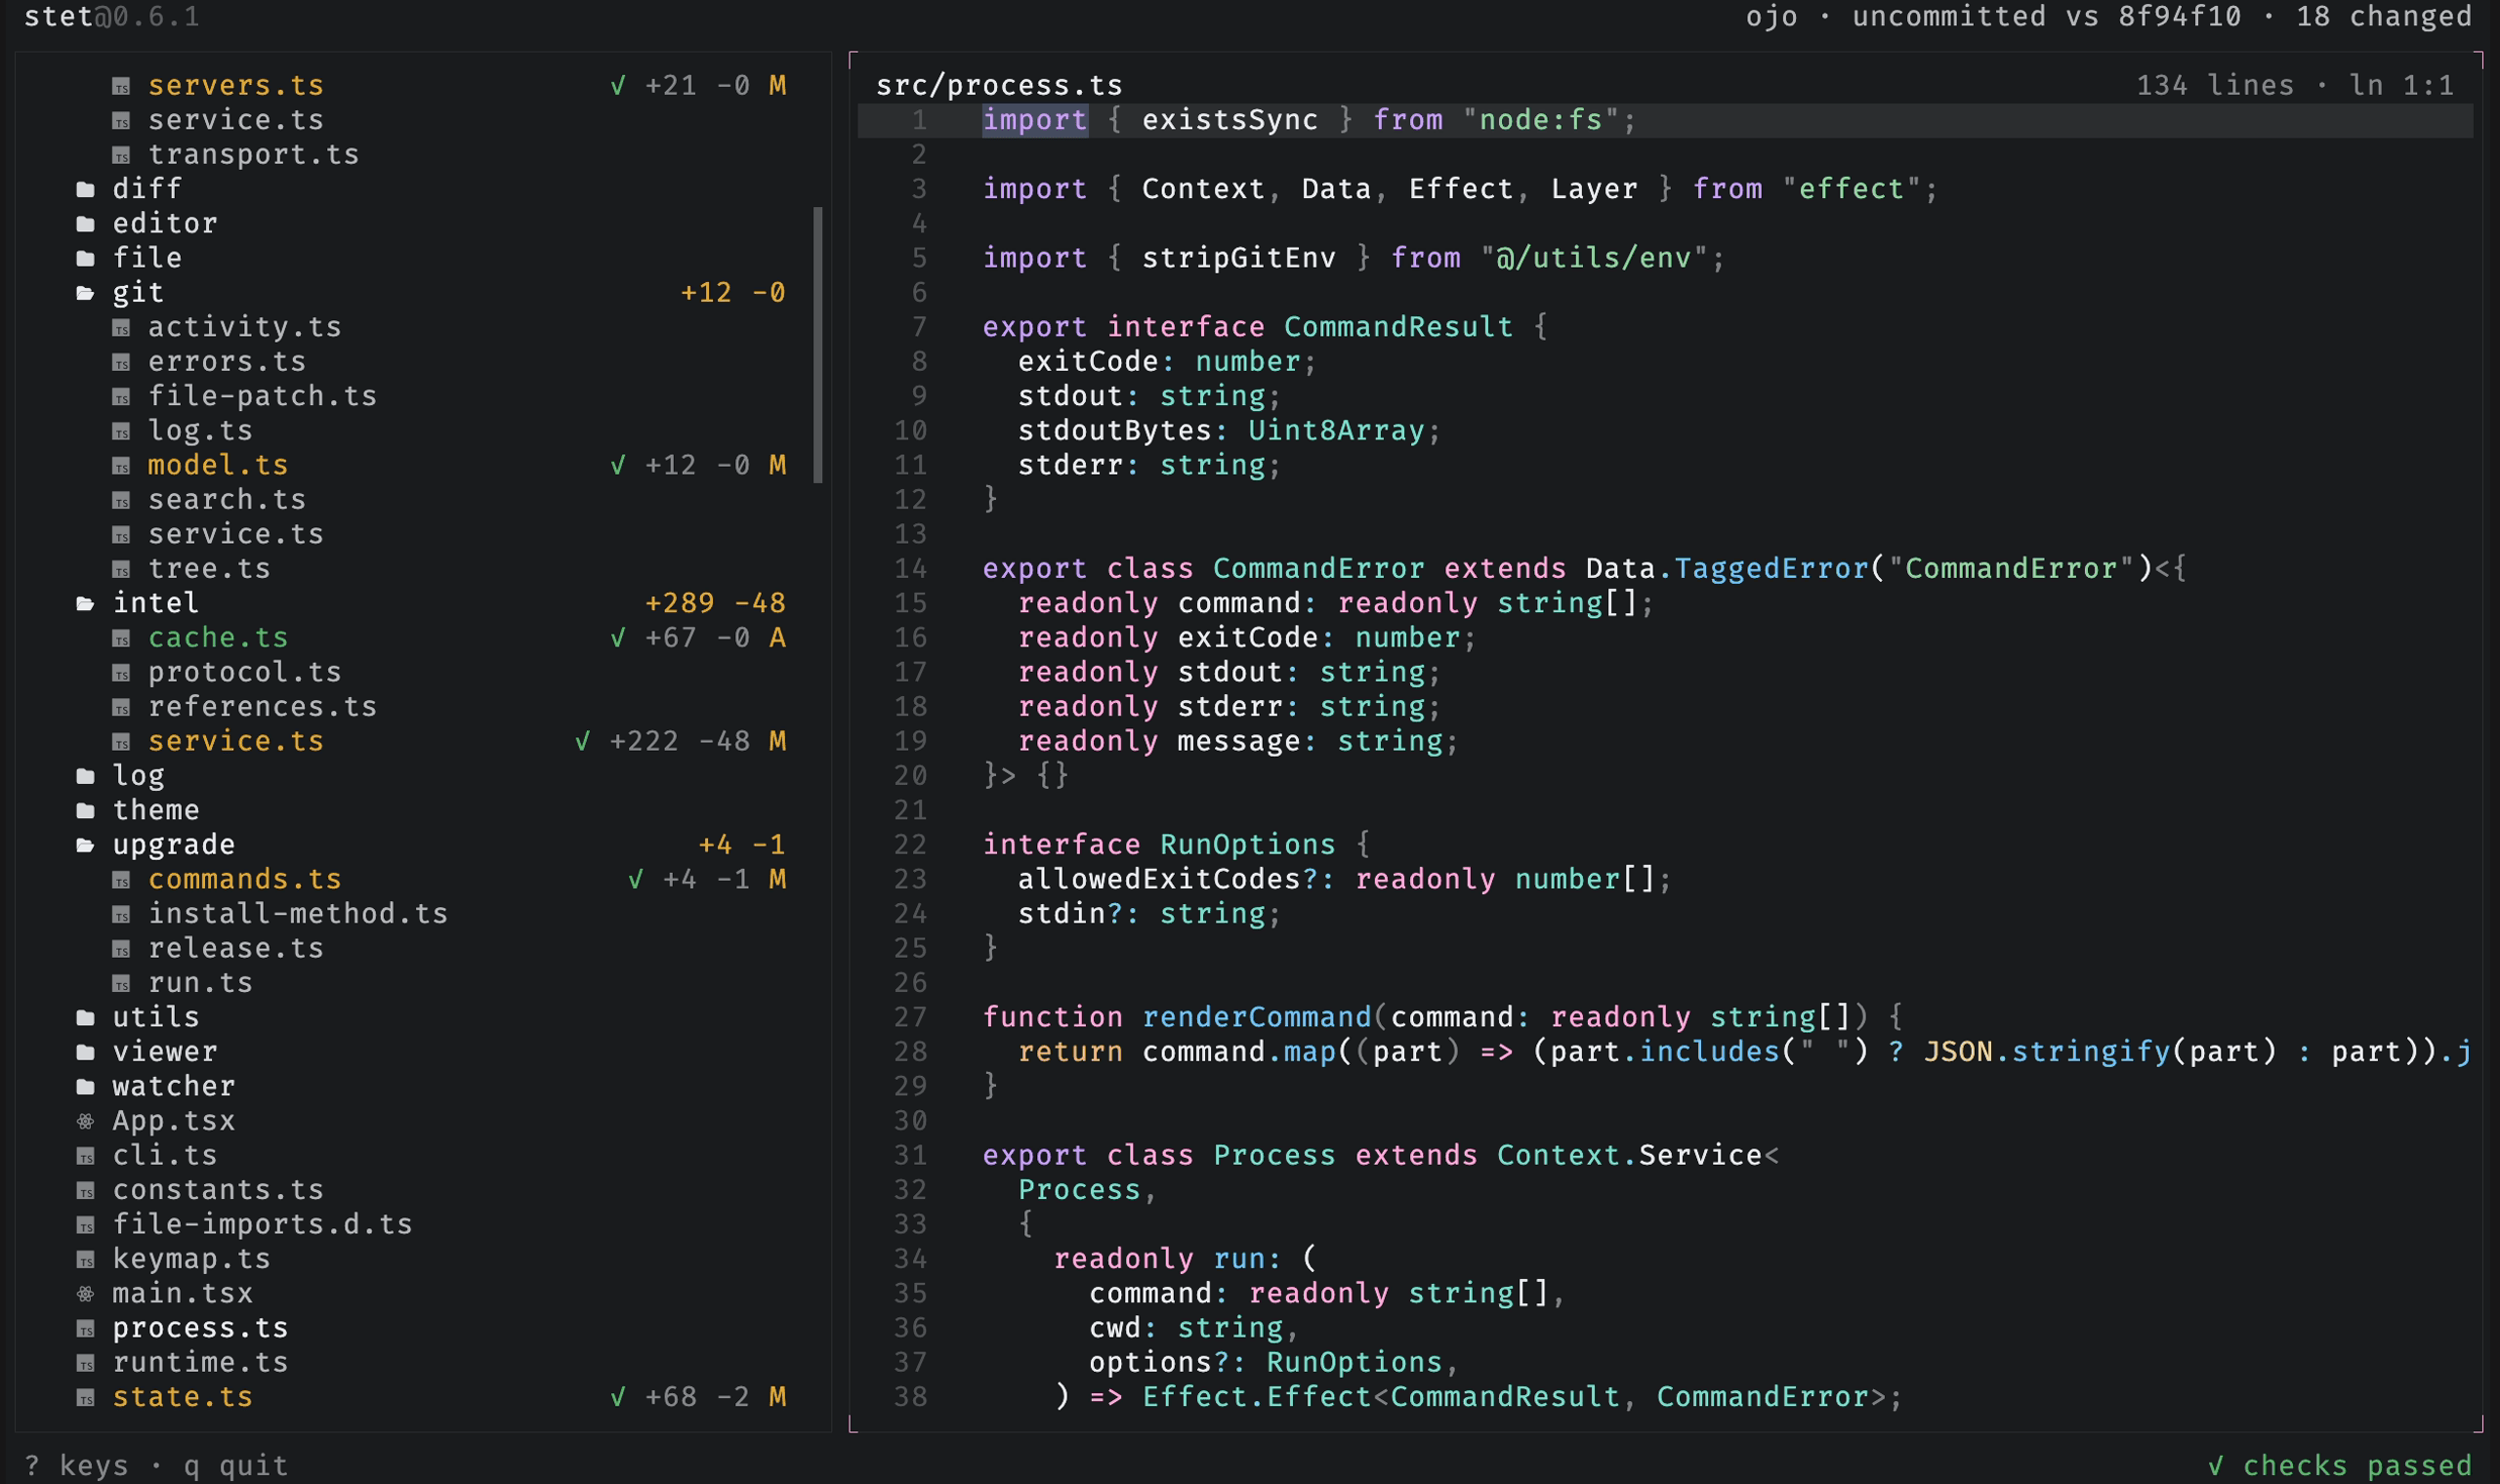Click the file tree scrollbar thumb
Viewport: 2500px width, 1484px height.
(x=818, y=345)
